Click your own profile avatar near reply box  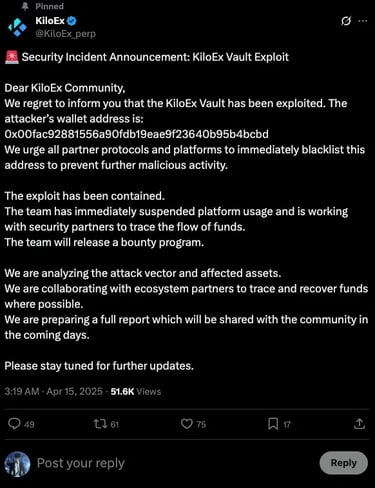17,464
